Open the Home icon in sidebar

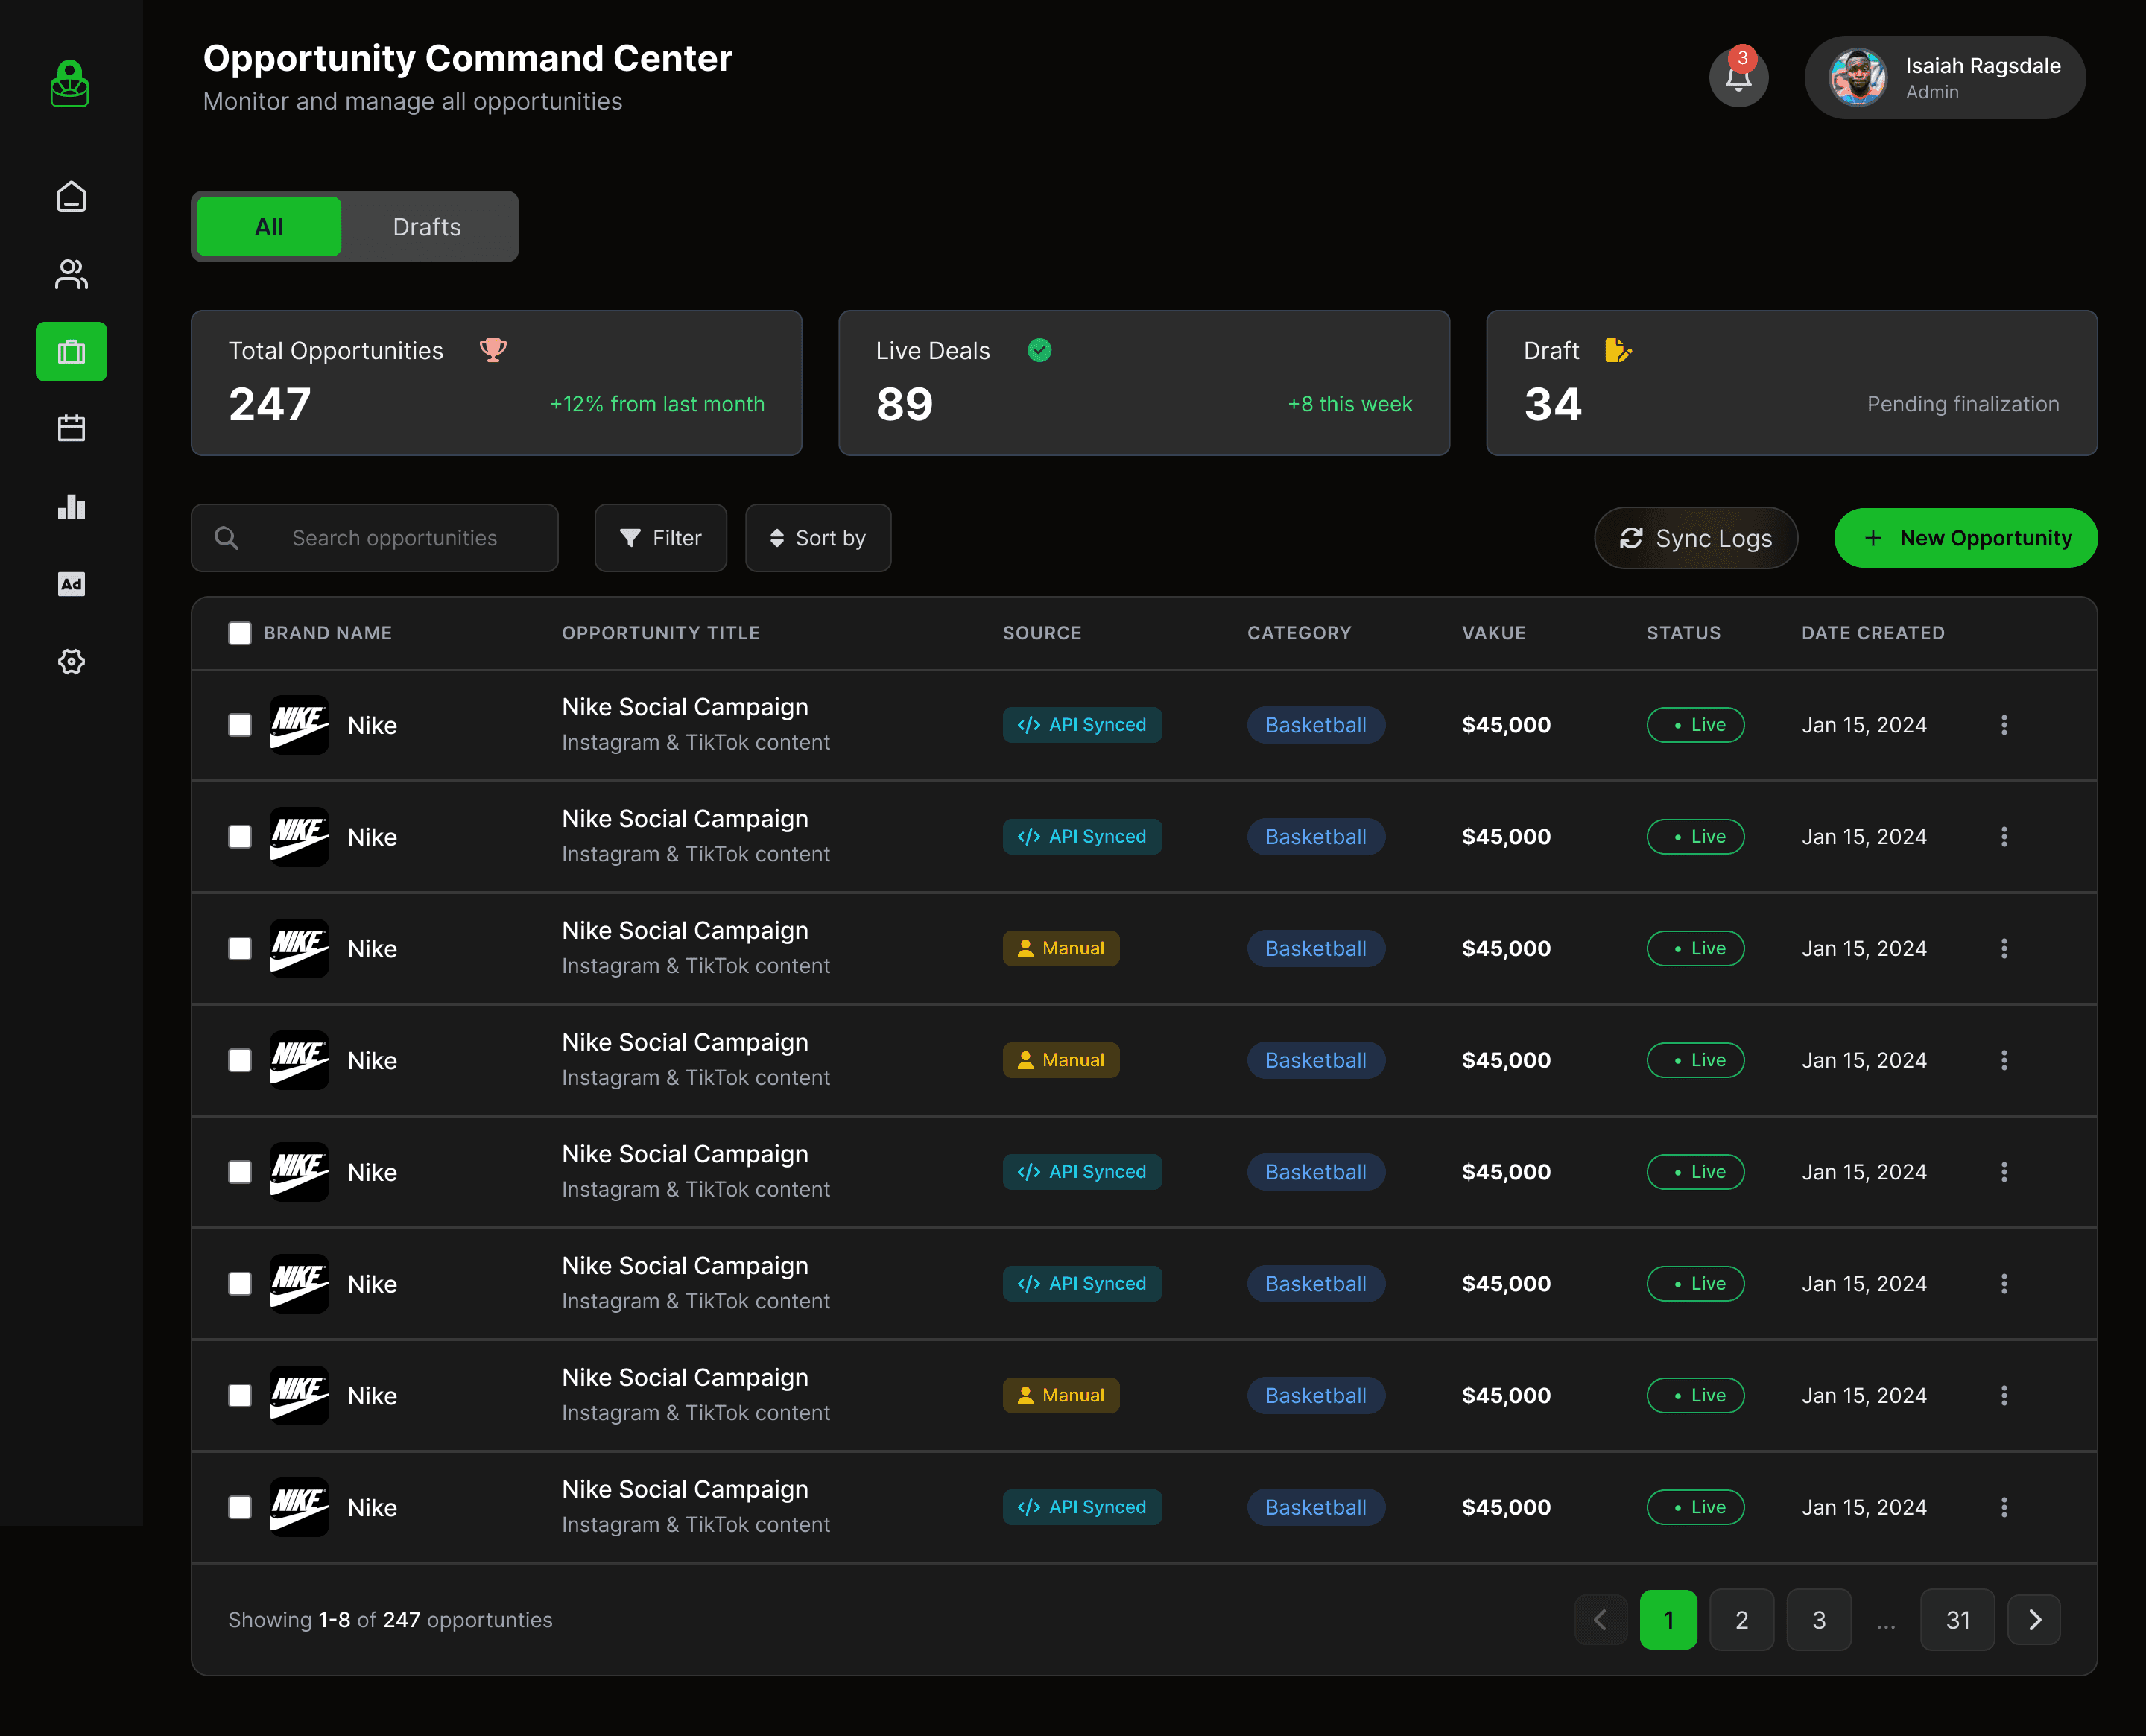click(71, 196)
